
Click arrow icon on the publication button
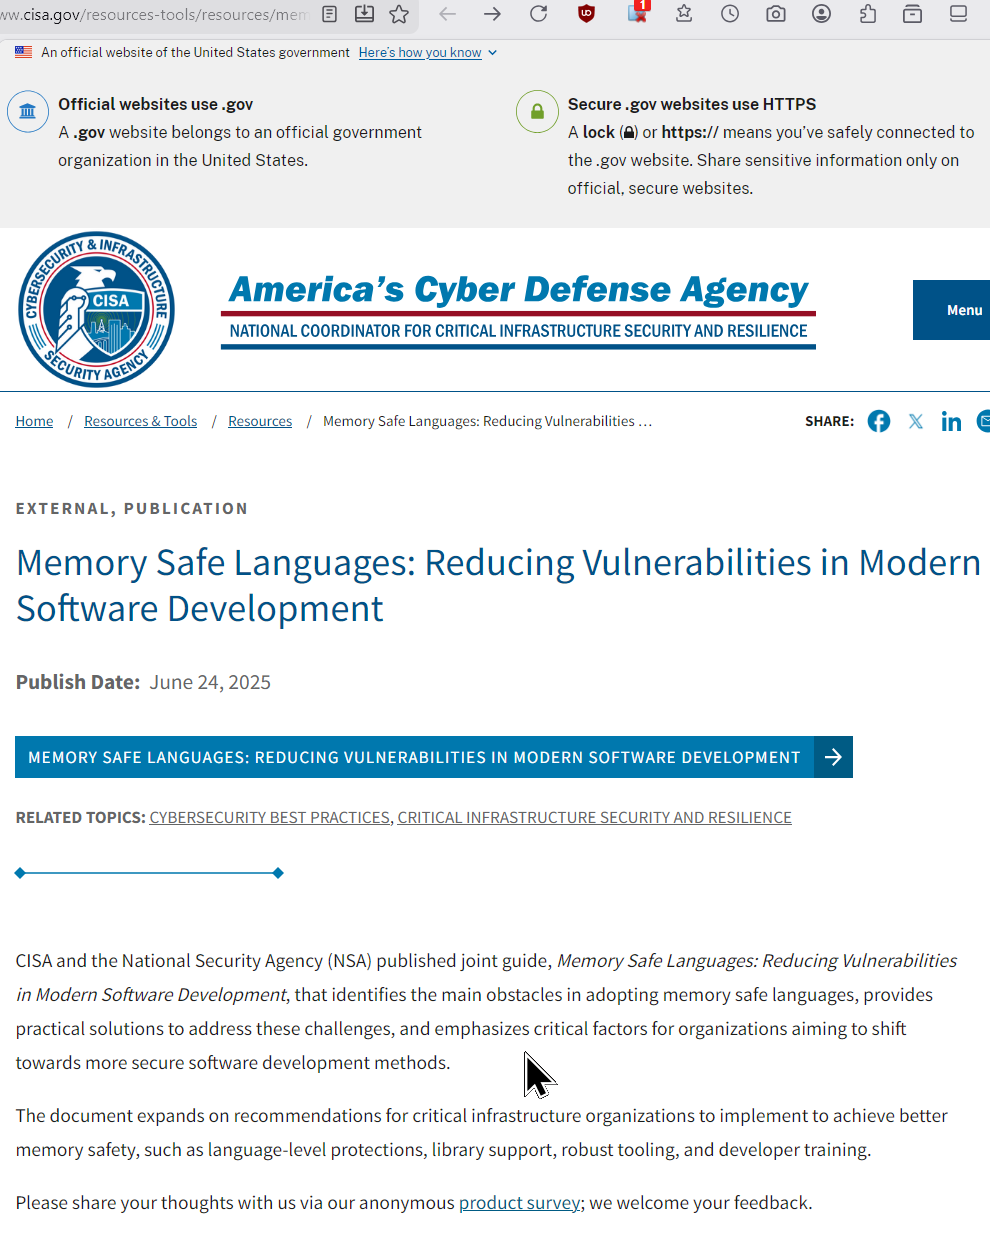833,757
